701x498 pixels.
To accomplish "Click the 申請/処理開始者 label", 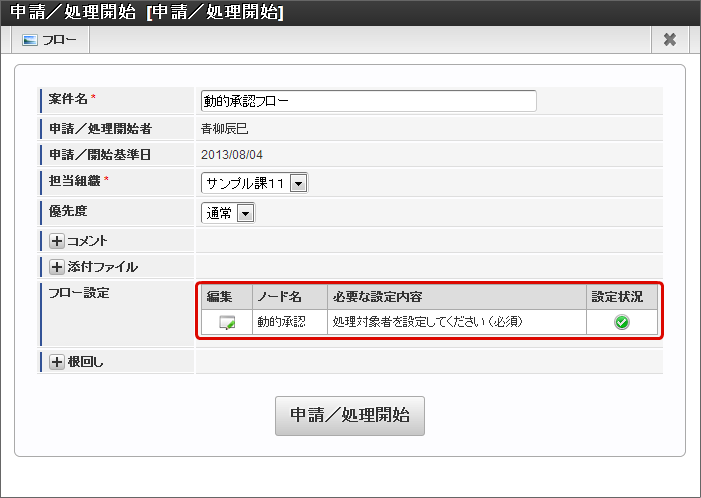I will pyautogui.click(x=100, y=129).
